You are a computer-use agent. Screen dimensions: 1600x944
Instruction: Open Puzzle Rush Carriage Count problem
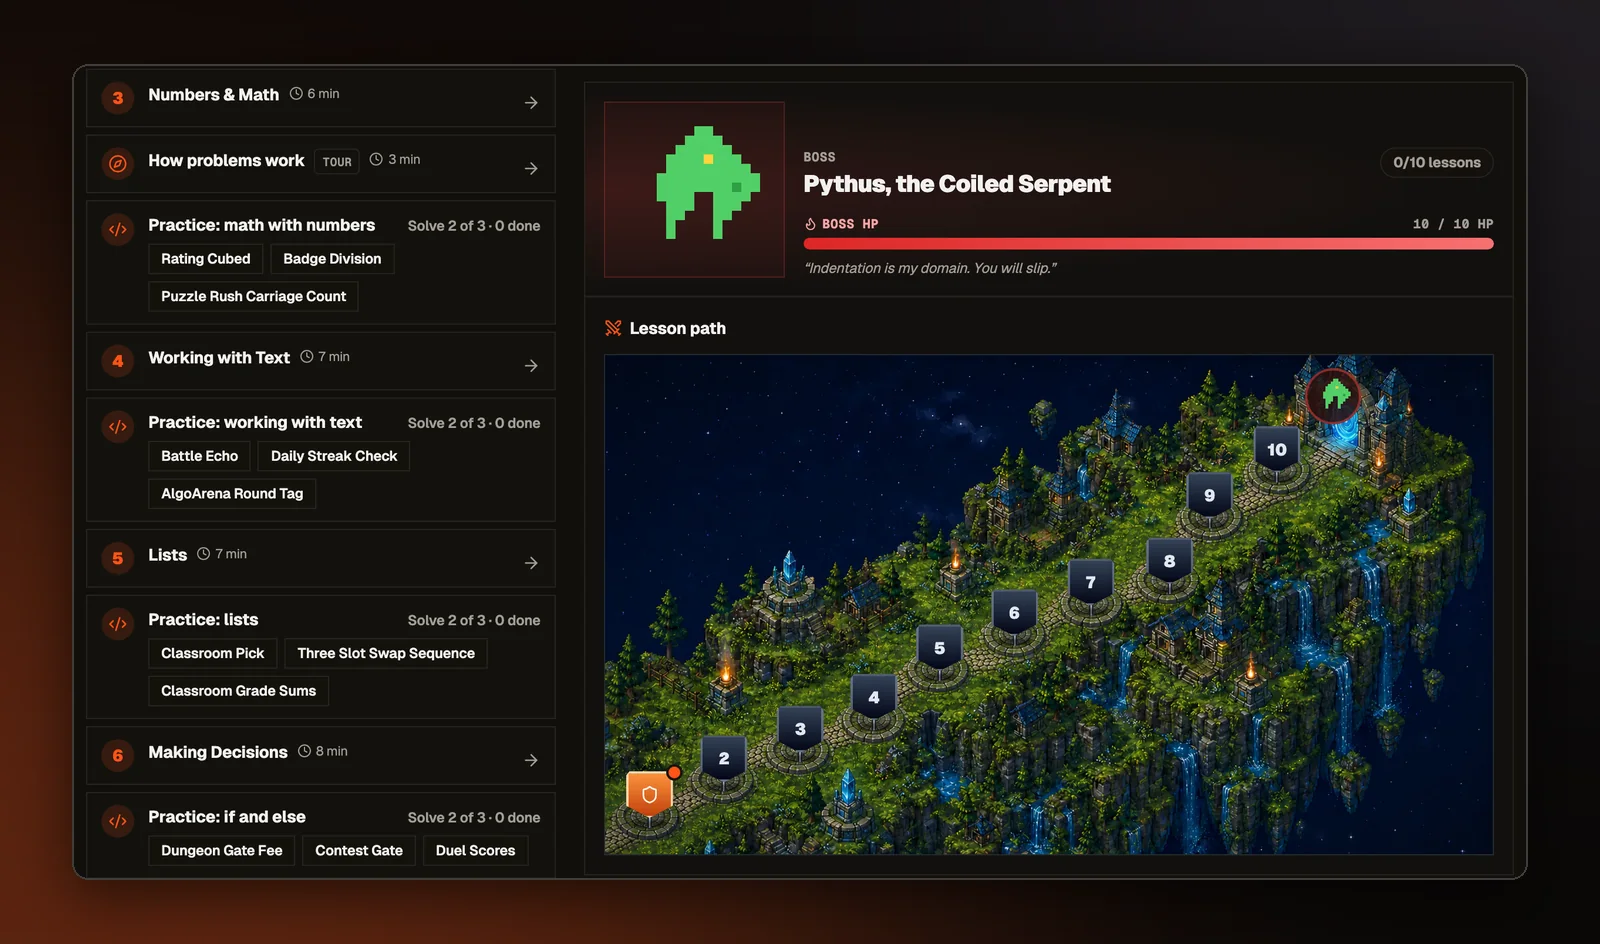tap(253, 297)
